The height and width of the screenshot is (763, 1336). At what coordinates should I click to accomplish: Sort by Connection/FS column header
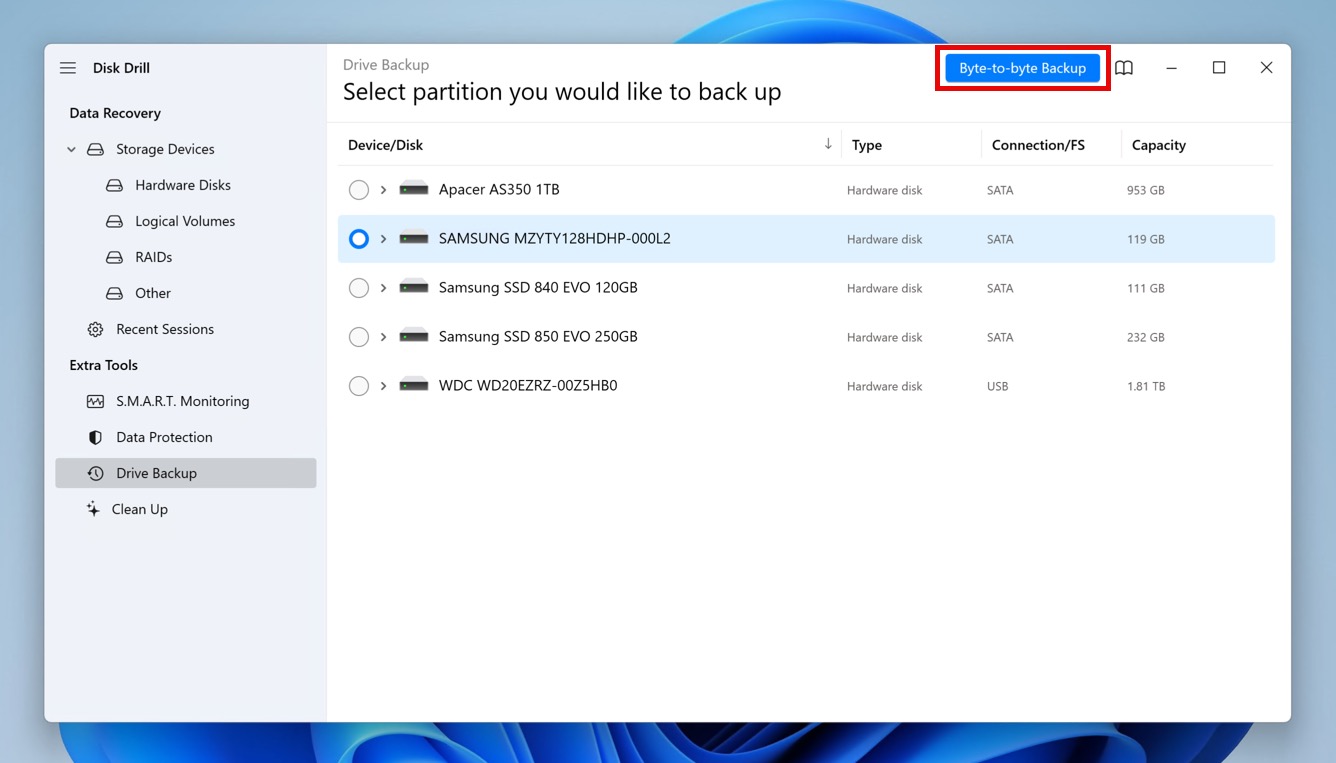click(x=1038, y=145)
